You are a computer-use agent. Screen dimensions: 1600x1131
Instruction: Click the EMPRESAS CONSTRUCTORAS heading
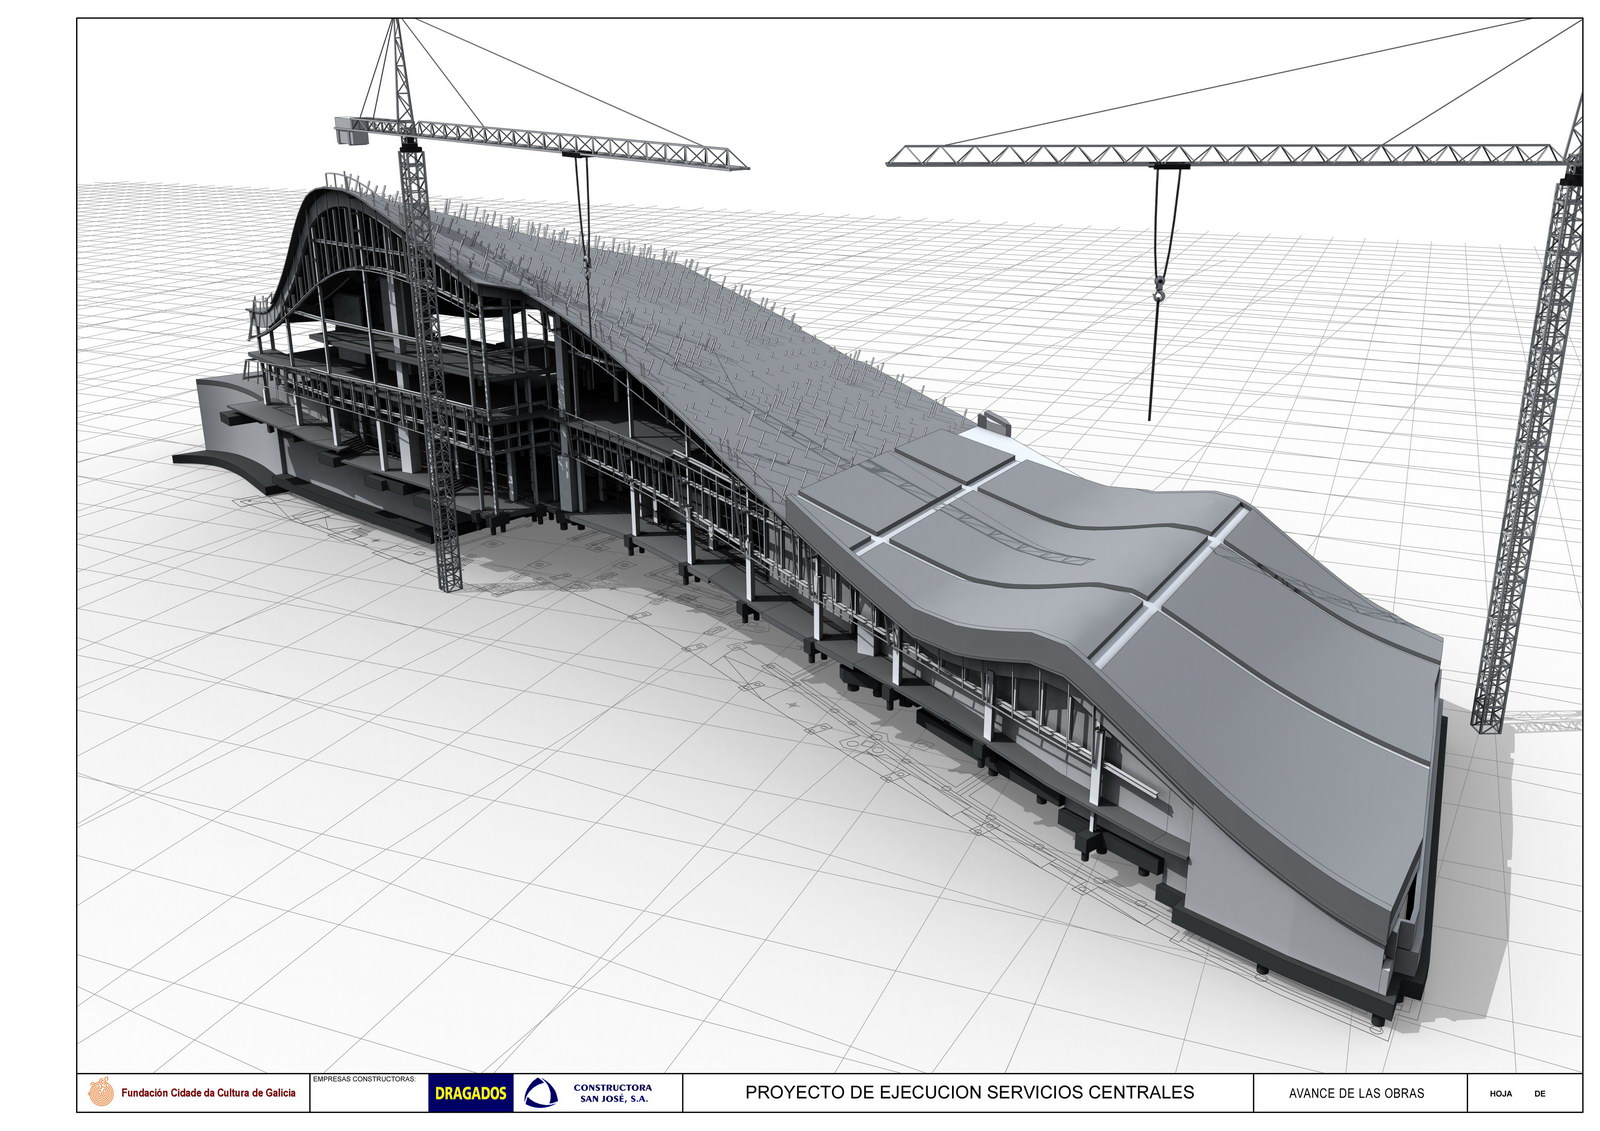pos(364,1079)
